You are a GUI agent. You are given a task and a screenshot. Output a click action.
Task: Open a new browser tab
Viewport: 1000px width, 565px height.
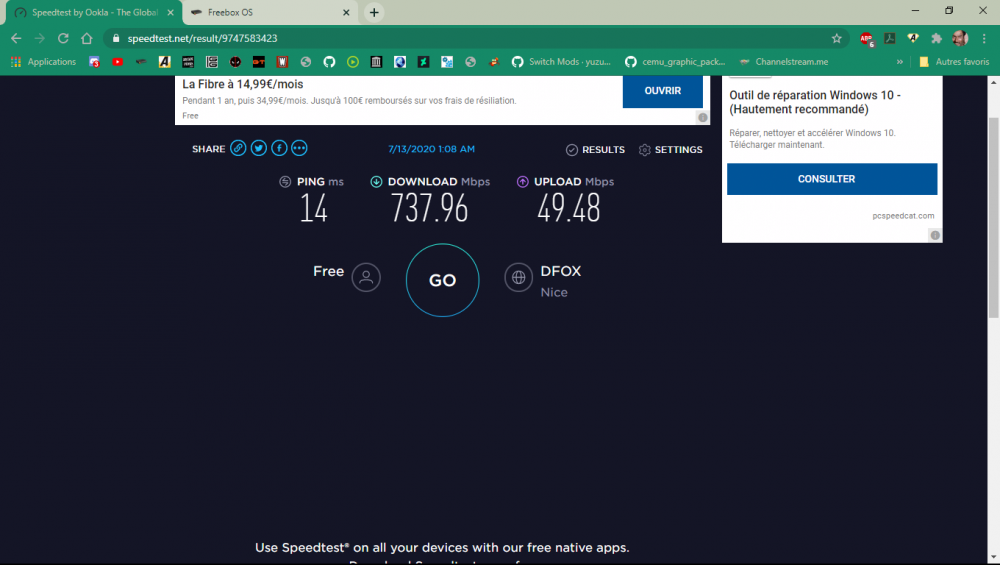374,13
